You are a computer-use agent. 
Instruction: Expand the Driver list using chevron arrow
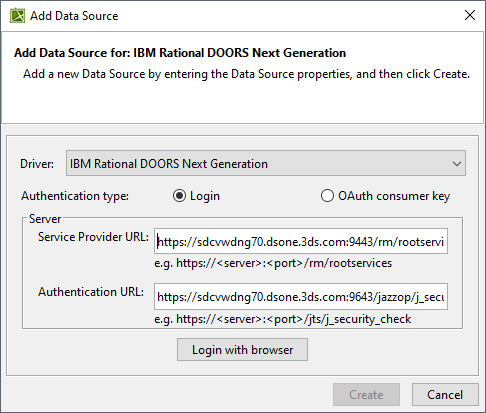tap(457, 164)
